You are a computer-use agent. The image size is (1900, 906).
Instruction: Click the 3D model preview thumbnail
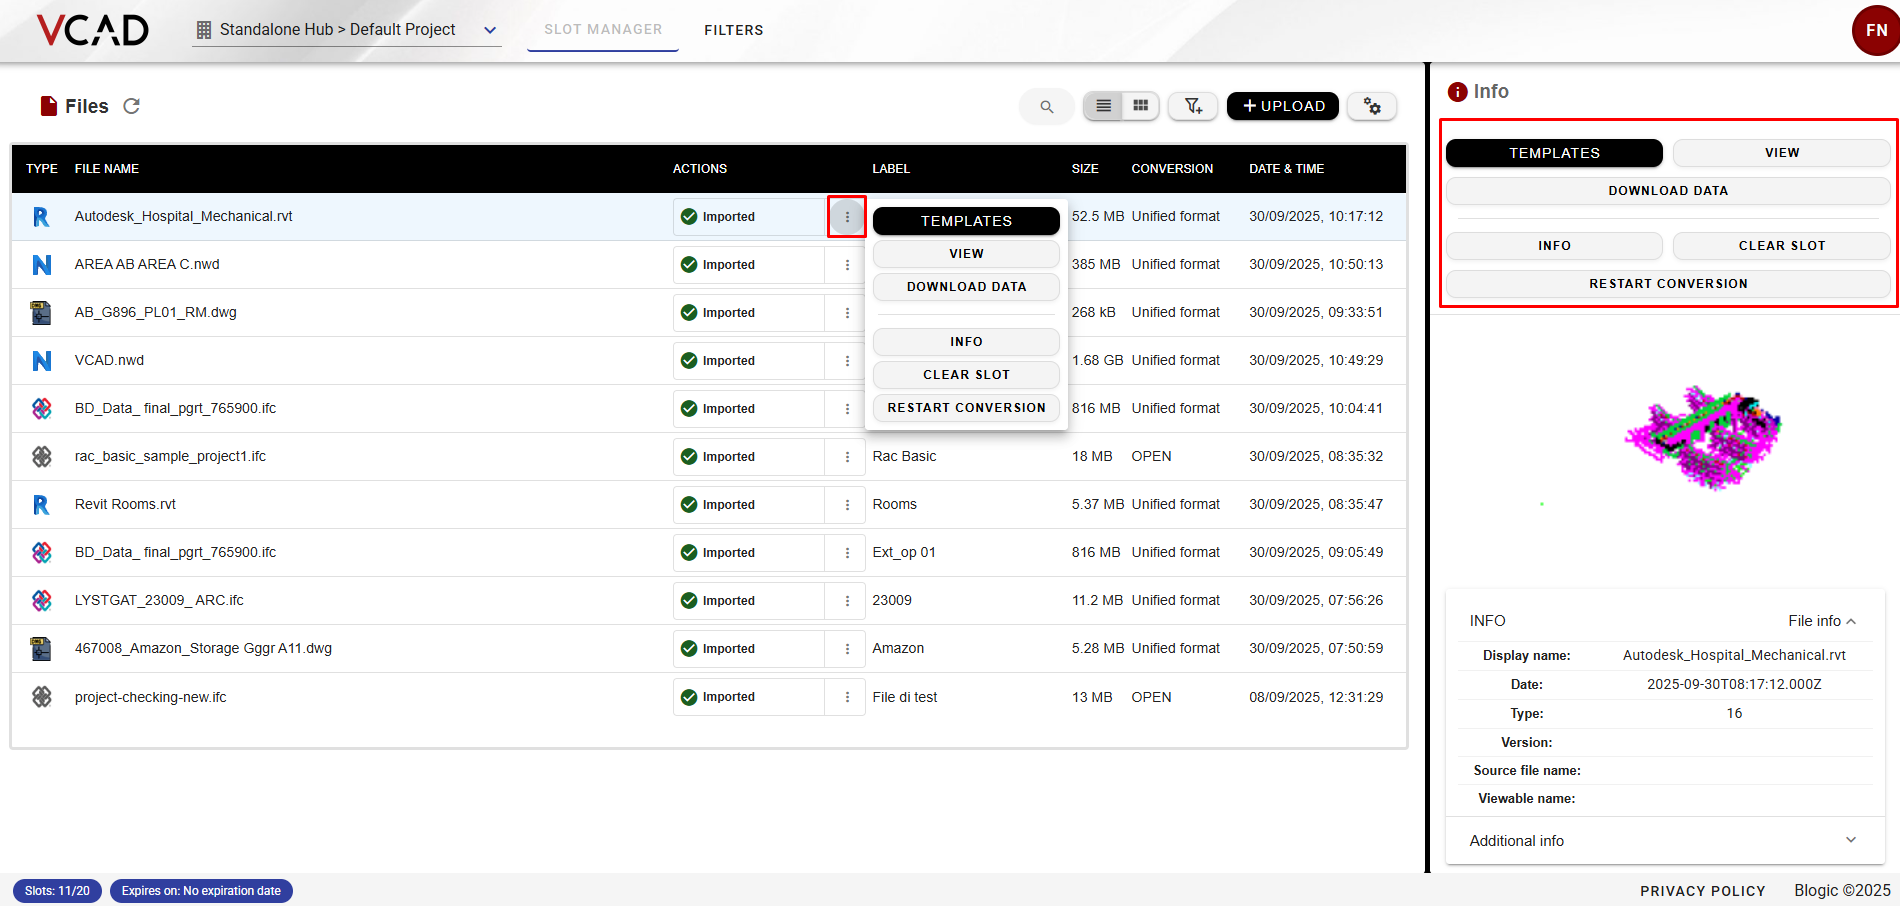point(1704,438)
